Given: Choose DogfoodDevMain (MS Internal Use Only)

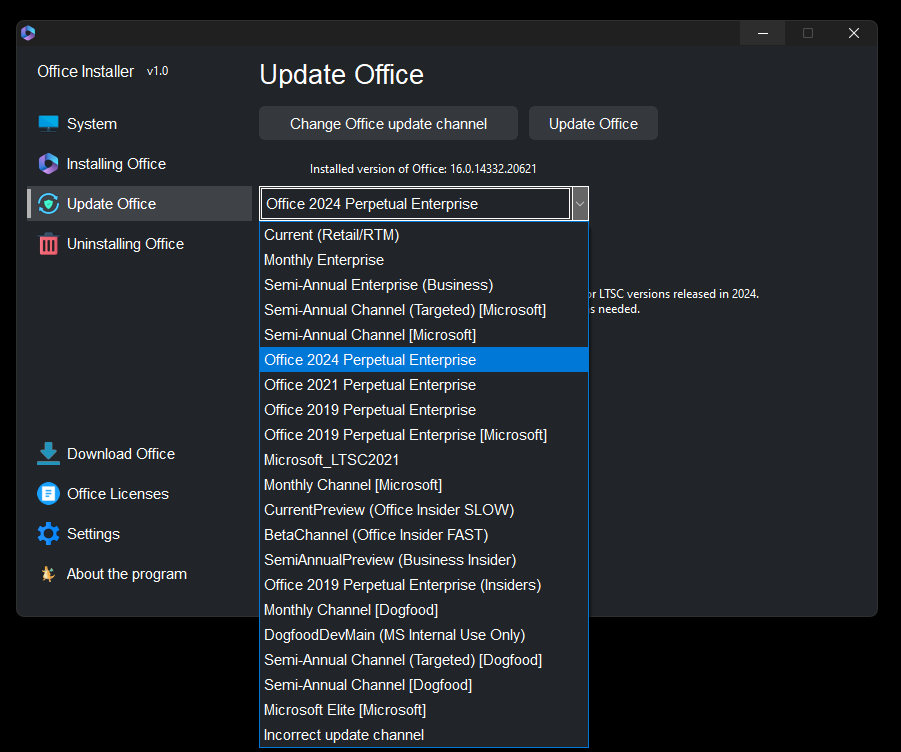Looking at the screenshot, I should point(424,635).
